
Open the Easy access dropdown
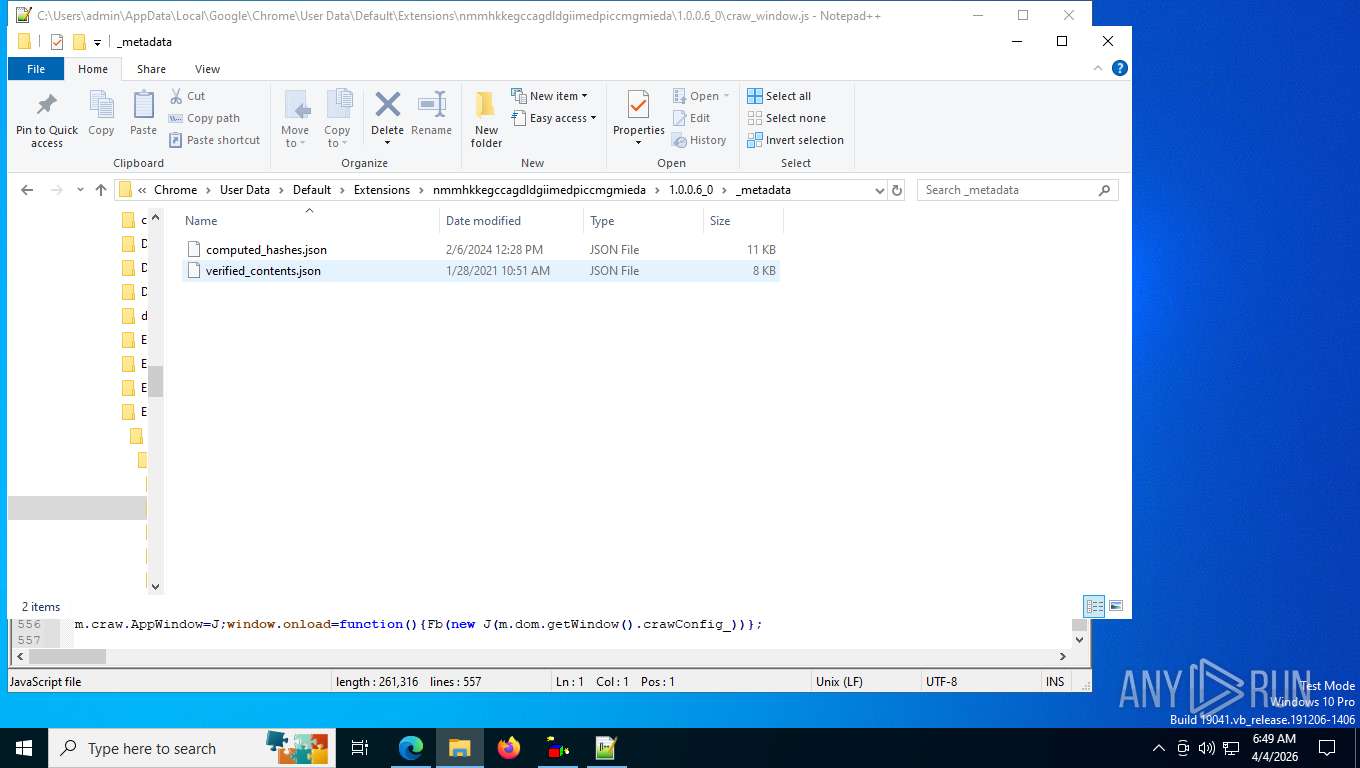click(554, 118)
